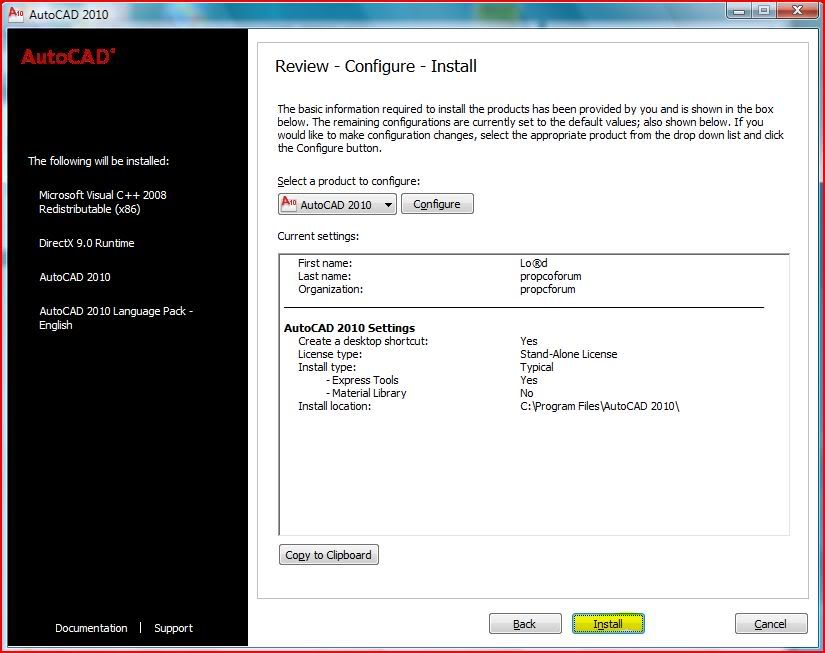The image size is (825, 653).
Task: Click the 'propcforum' organization value
Action: [x=548, y=289]
